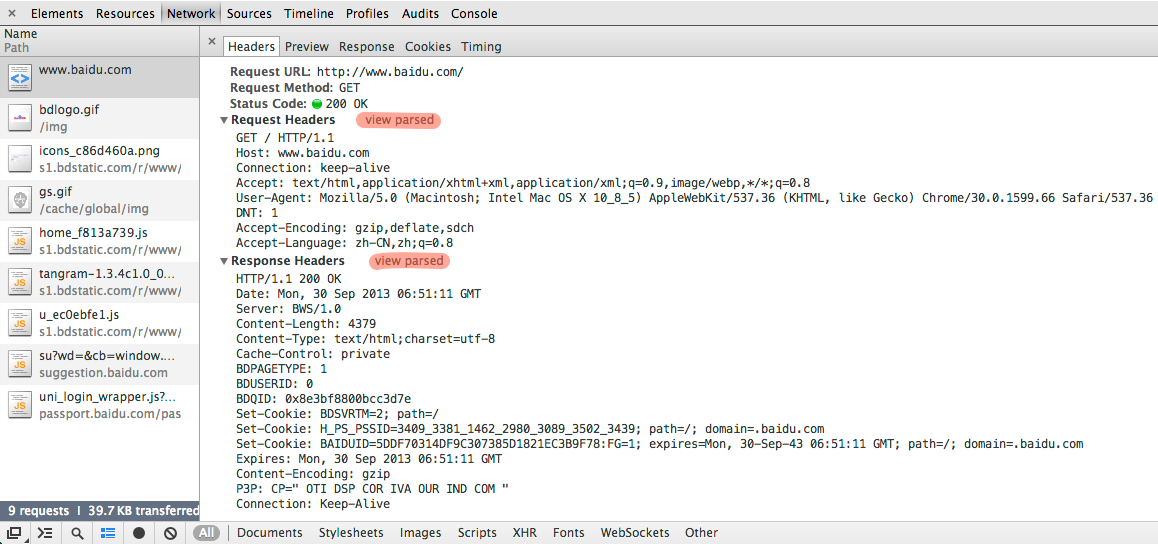Filter requests by XHR
Viewport: 1158px width, 544px height.
point(524,532)
